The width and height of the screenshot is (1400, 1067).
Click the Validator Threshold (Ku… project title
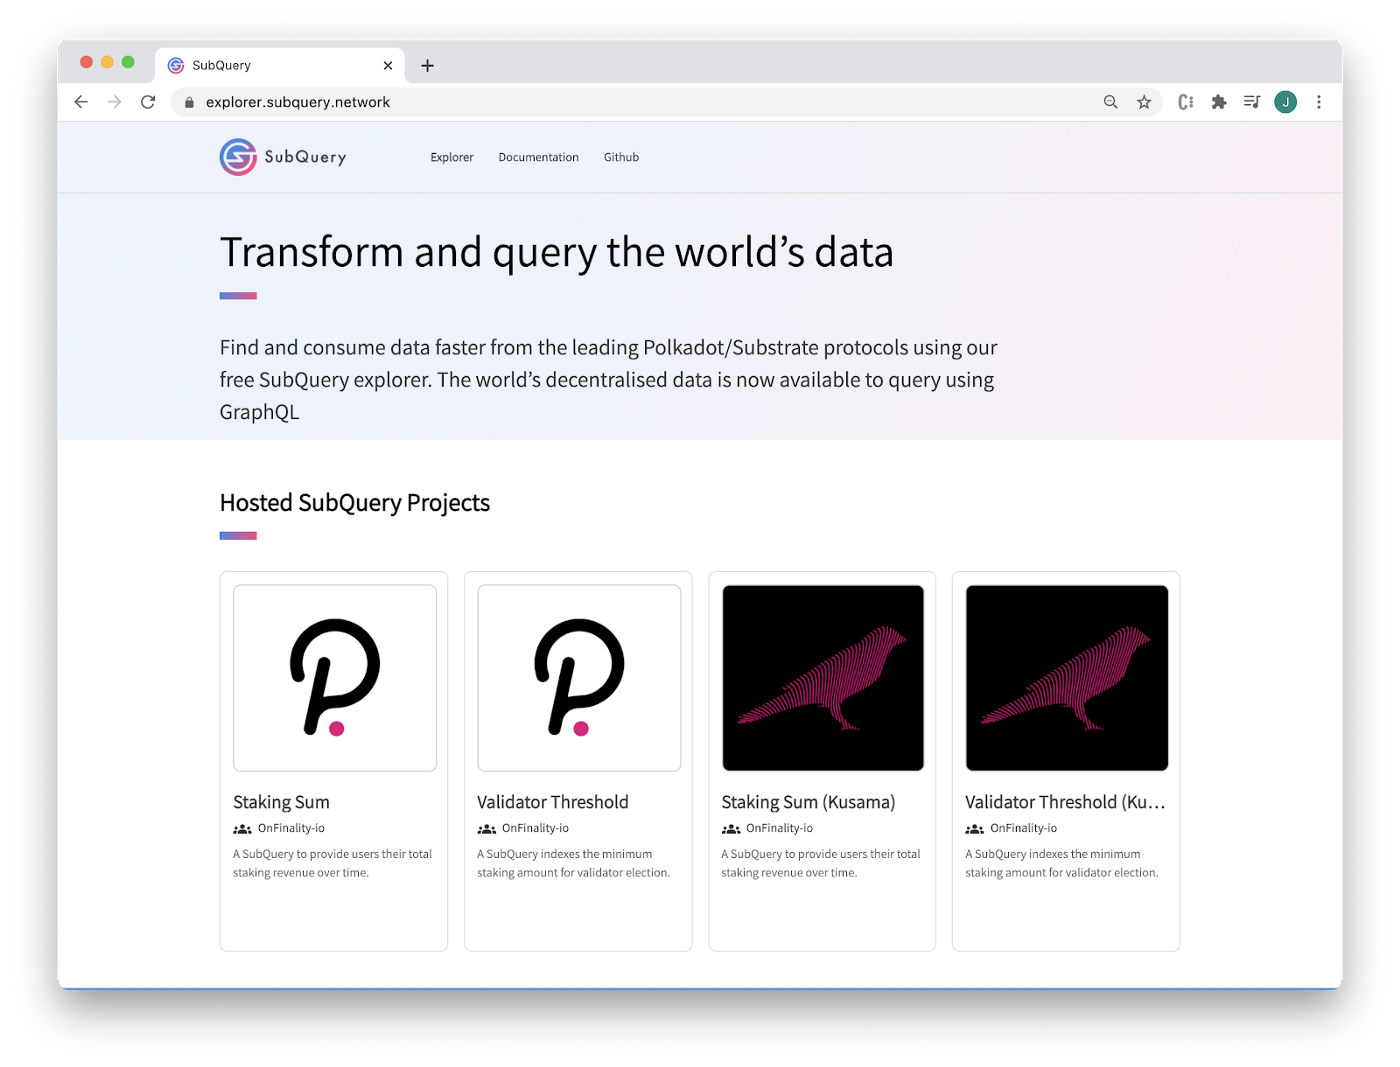1065,802
